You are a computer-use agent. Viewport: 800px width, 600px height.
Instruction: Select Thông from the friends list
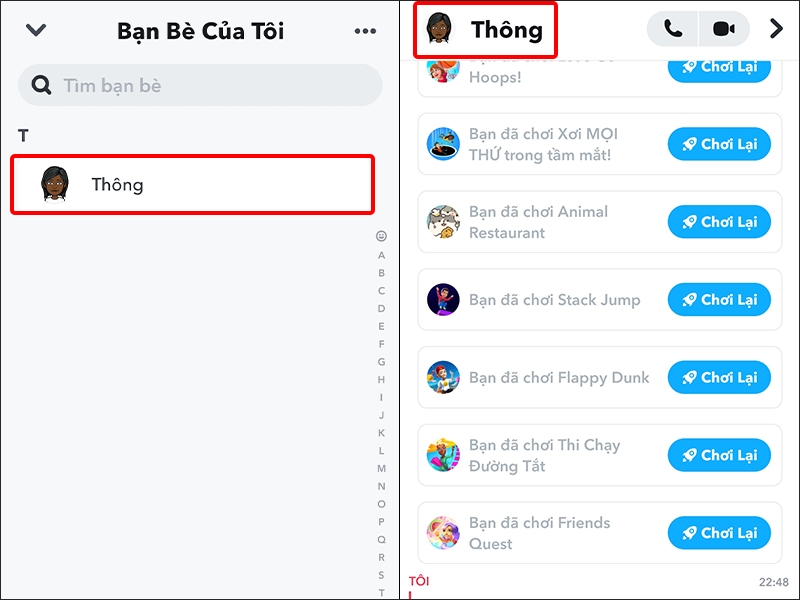pyautogui.click(x=190, y=184)
